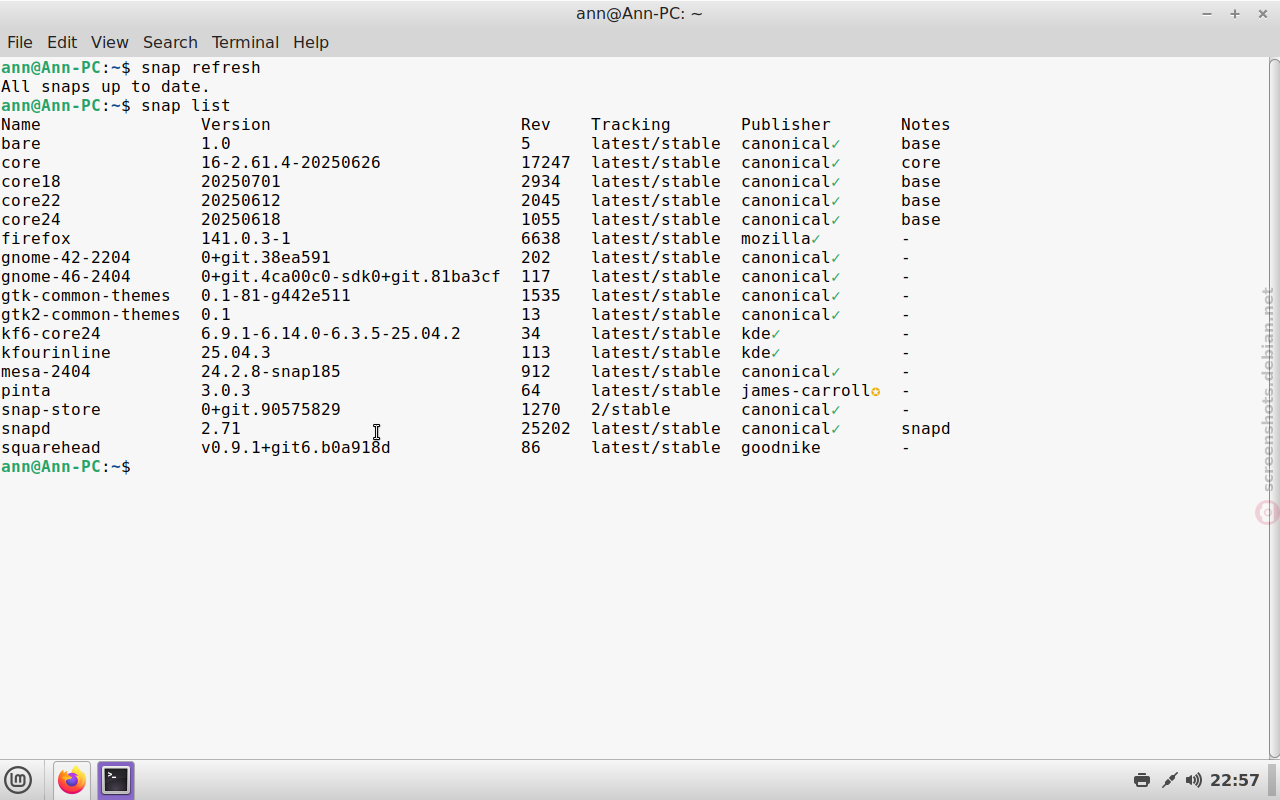
Task: Click the last empty prompt line
Action: pos(66,466)
